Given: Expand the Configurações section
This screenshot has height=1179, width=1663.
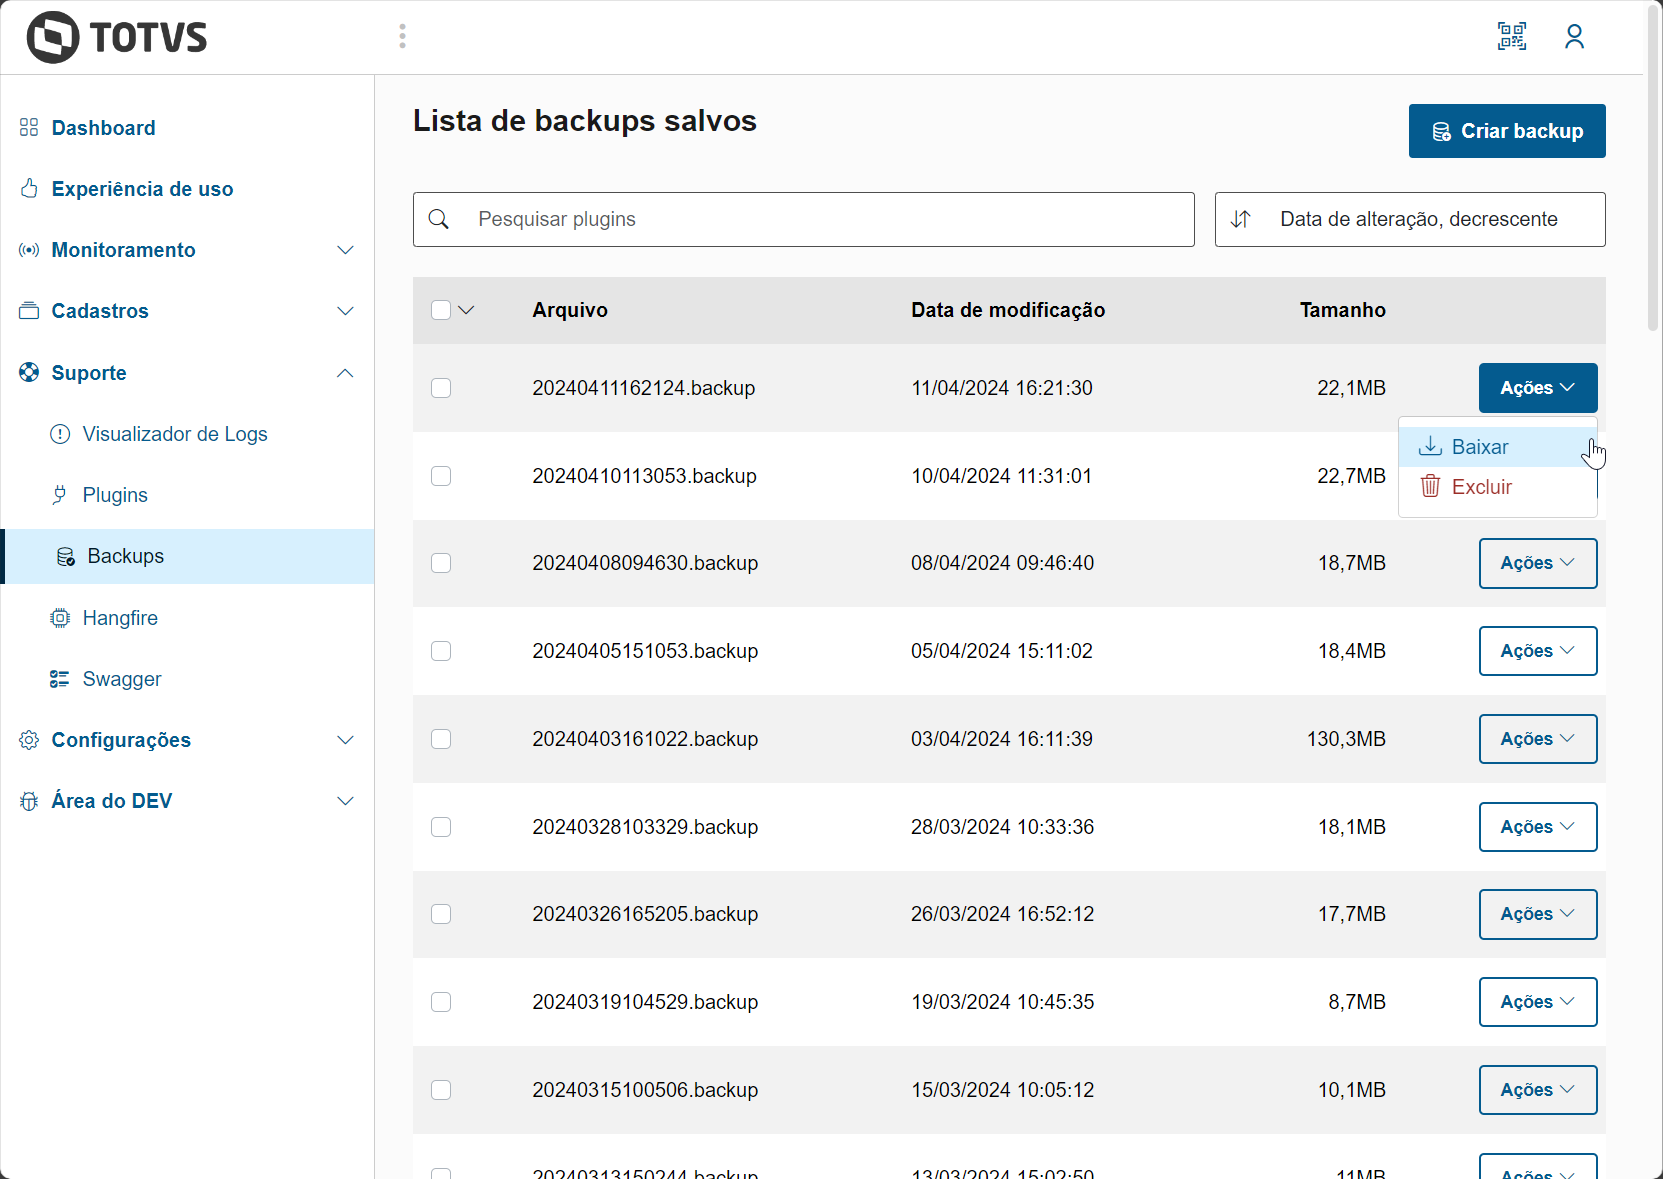Looking at the screenshot, I should coord(345,740).
